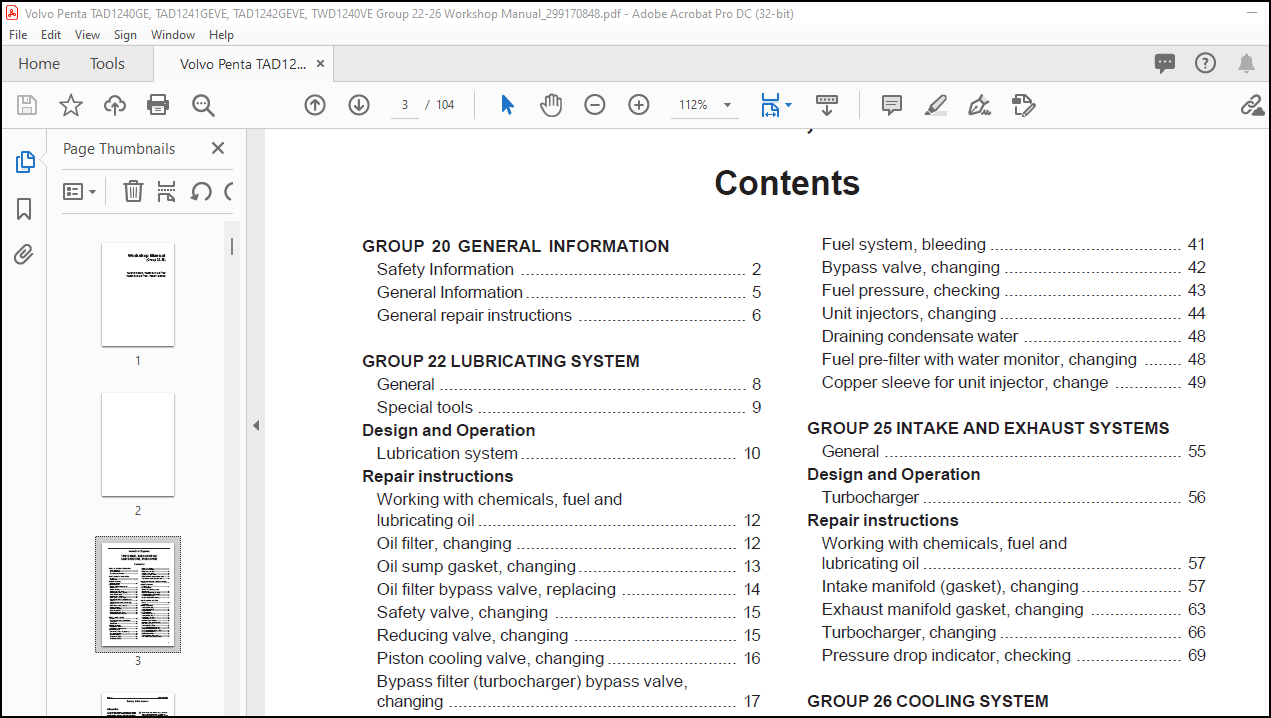
Task: Click the GROUP 22 LUBRICATING SYSTEM heading
Action: click(501, 361)
